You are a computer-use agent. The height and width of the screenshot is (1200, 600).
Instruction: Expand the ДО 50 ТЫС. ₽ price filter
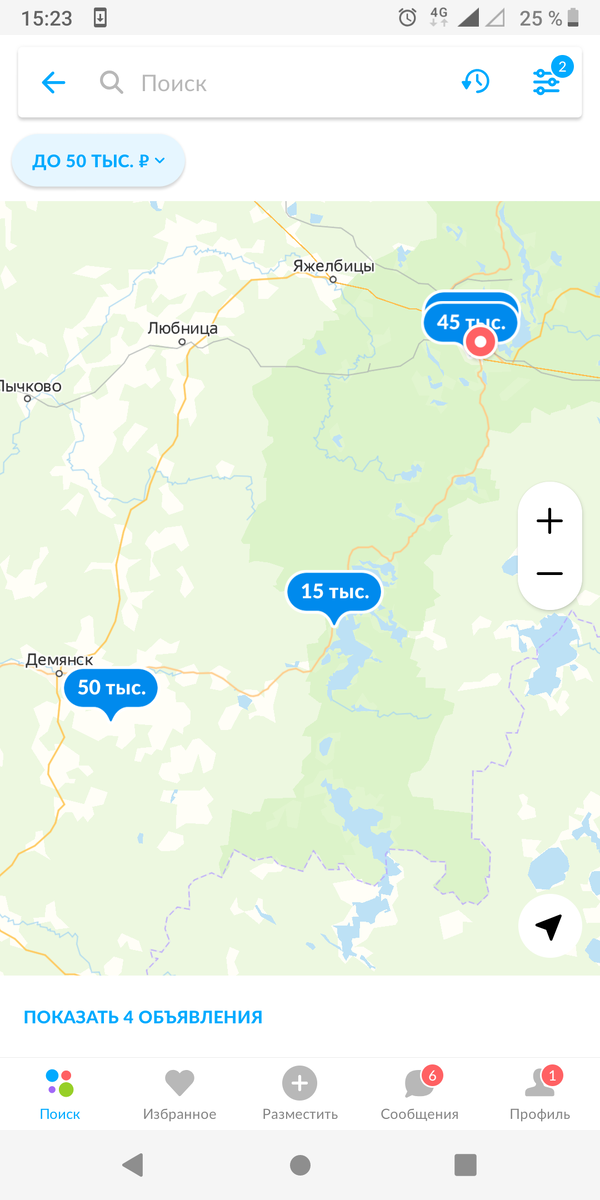pos(98,161)
